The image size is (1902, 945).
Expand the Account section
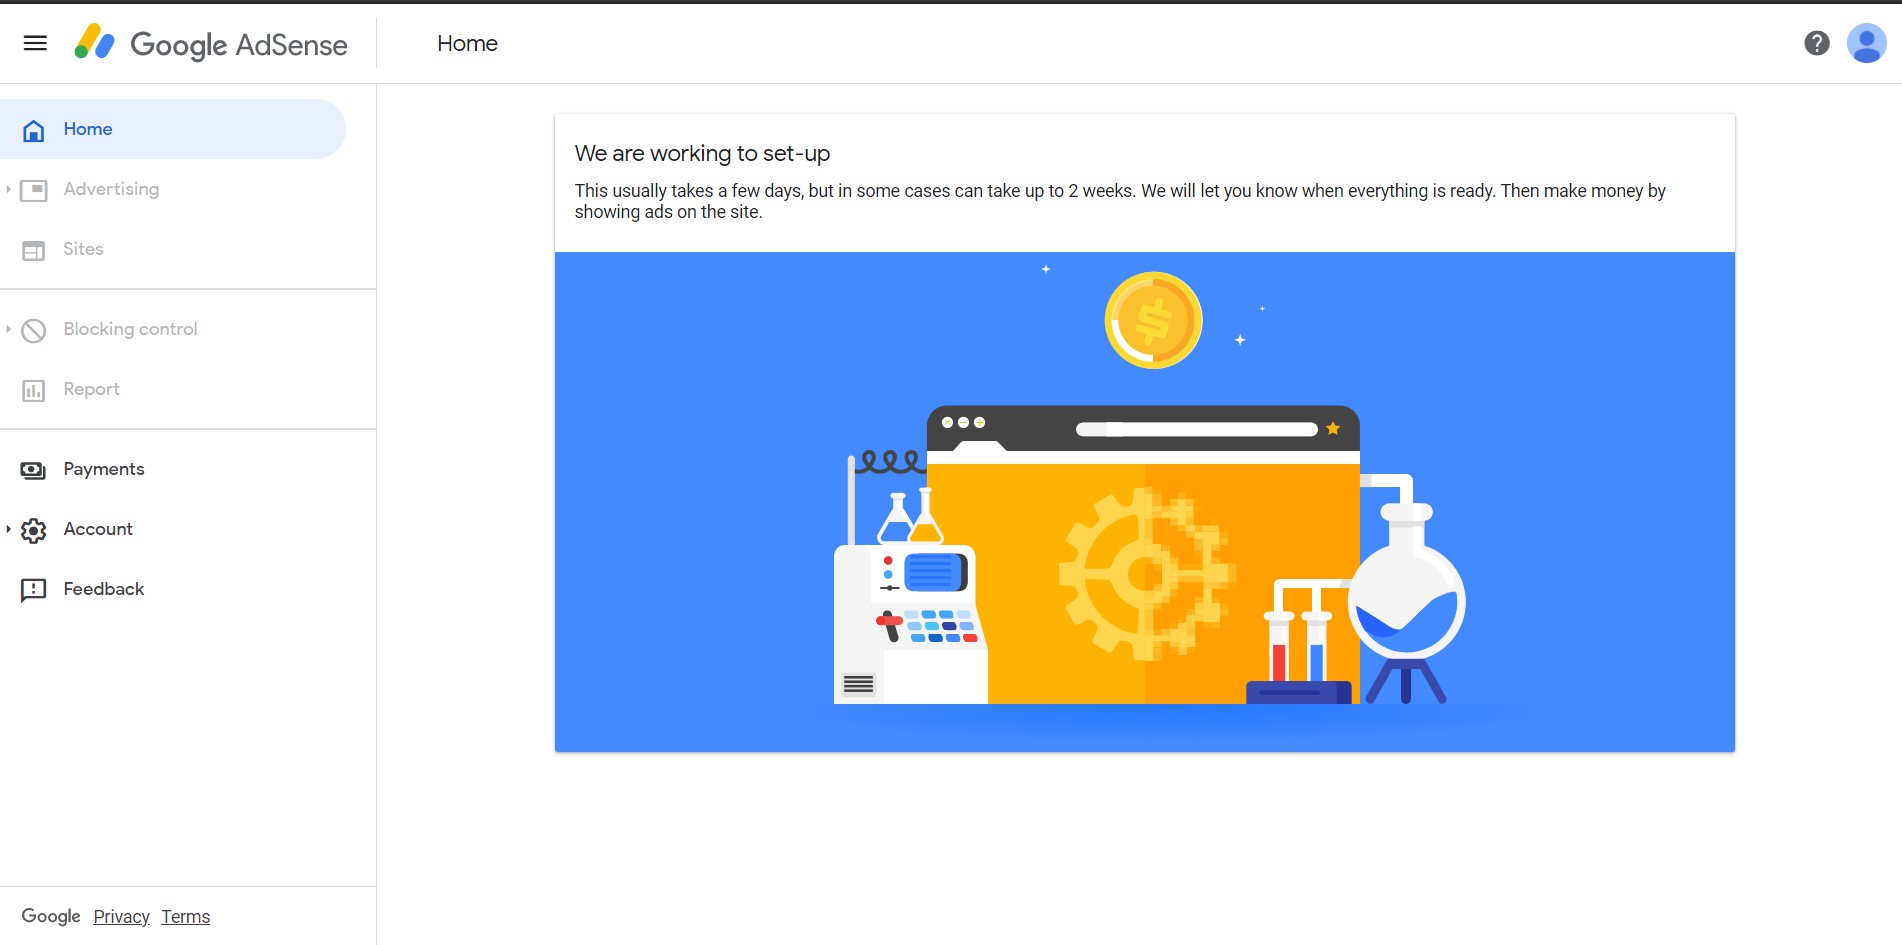click(9, 530)
